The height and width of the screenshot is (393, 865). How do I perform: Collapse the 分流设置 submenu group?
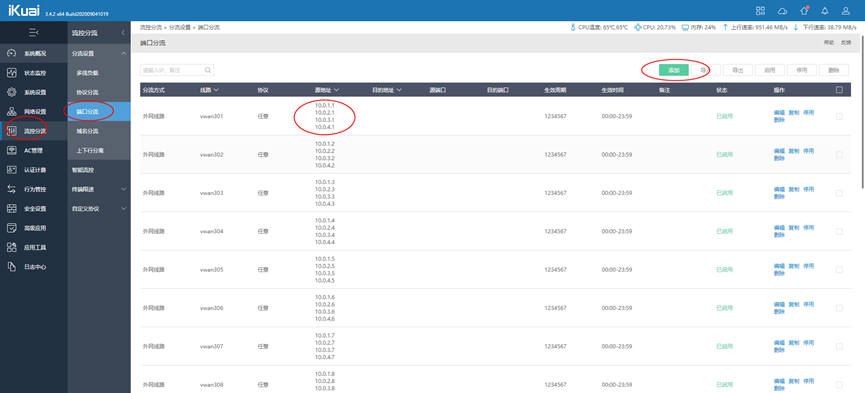coord(123,54)
